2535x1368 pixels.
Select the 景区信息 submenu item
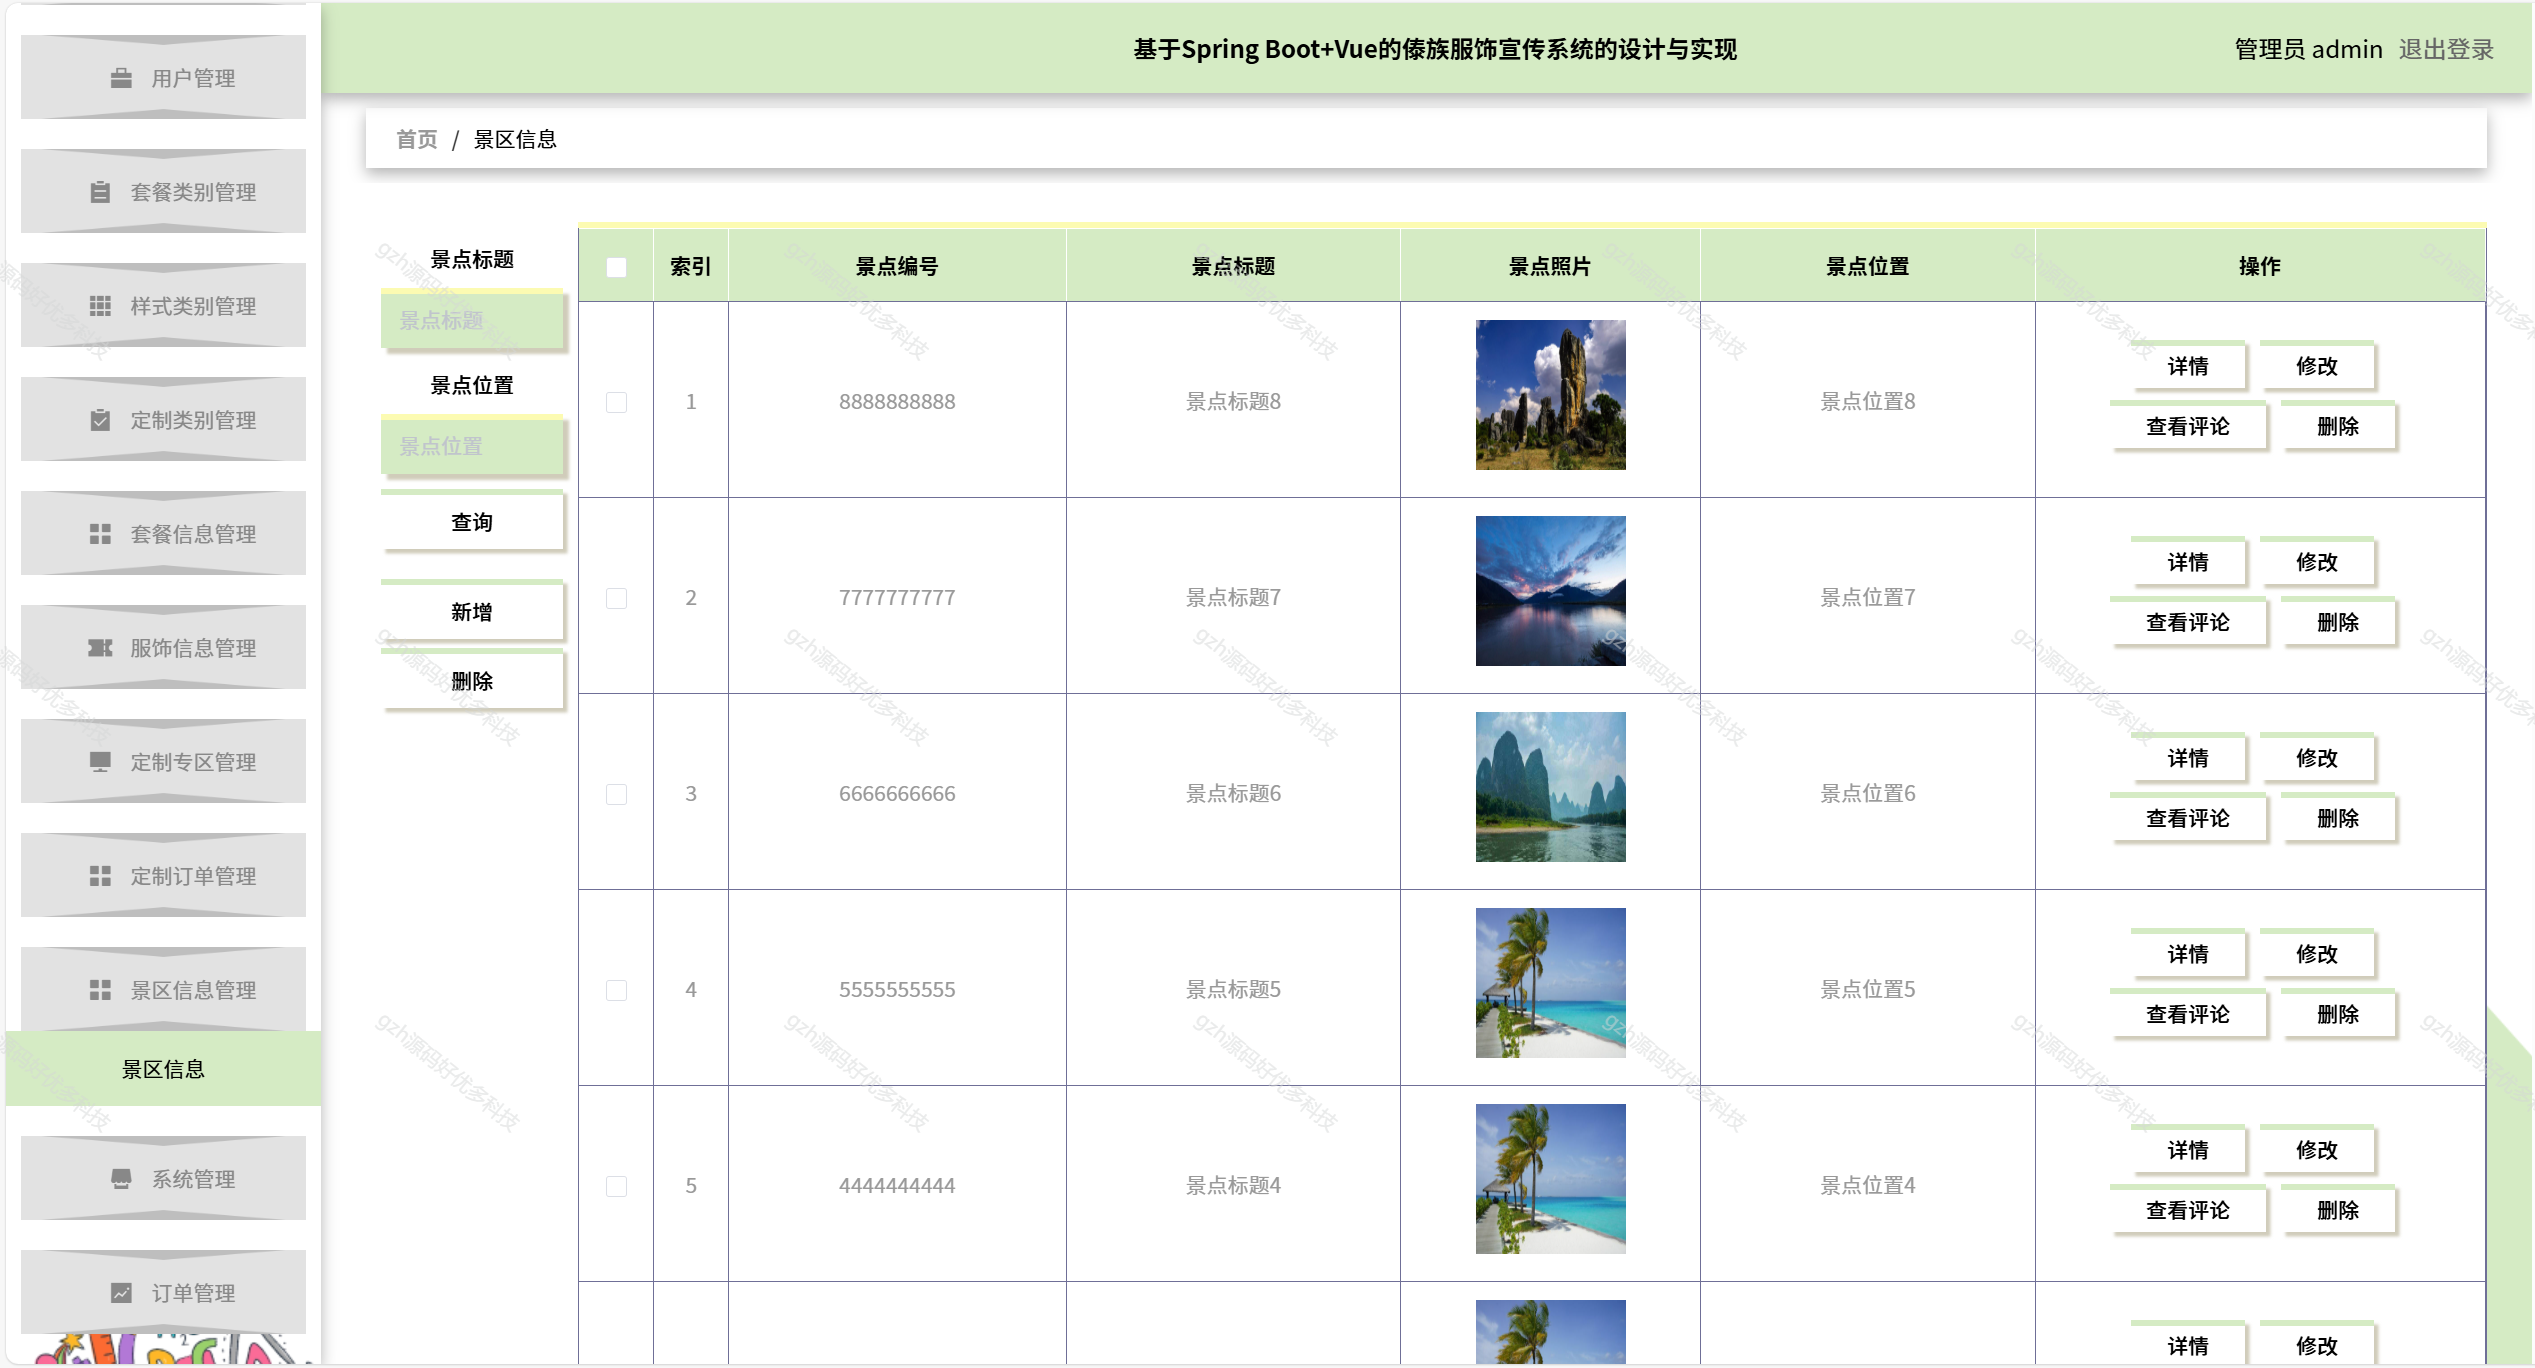163,1069
